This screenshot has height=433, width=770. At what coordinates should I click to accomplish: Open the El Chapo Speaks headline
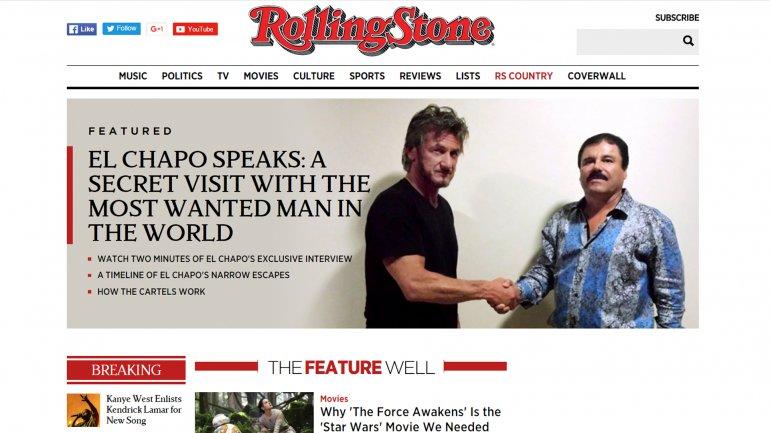(229, 196)
